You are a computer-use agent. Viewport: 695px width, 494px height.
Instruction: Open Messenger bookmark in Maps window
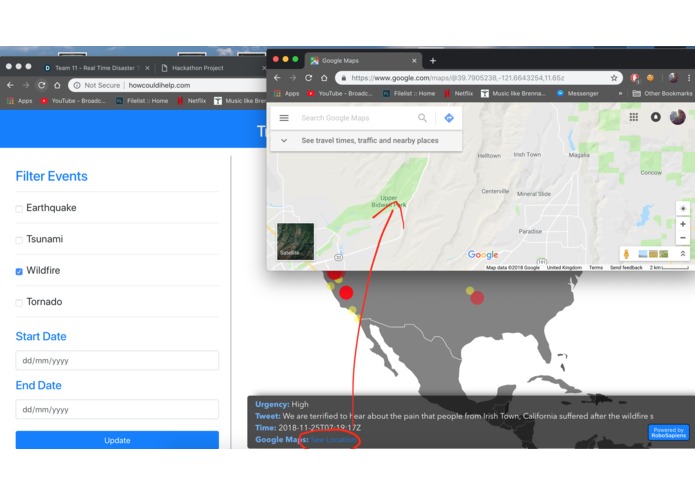(x=578, y=93)
